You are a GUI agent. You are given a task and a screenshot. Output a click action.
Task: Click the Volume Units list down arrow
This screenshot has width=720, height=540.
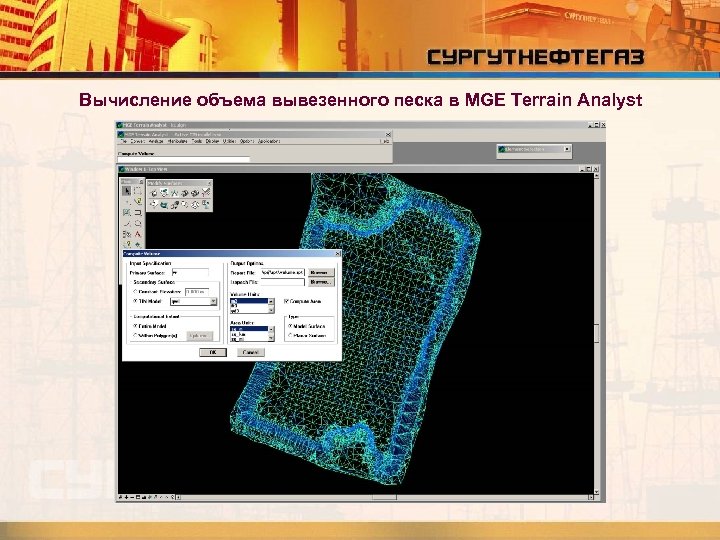point(271,310)
